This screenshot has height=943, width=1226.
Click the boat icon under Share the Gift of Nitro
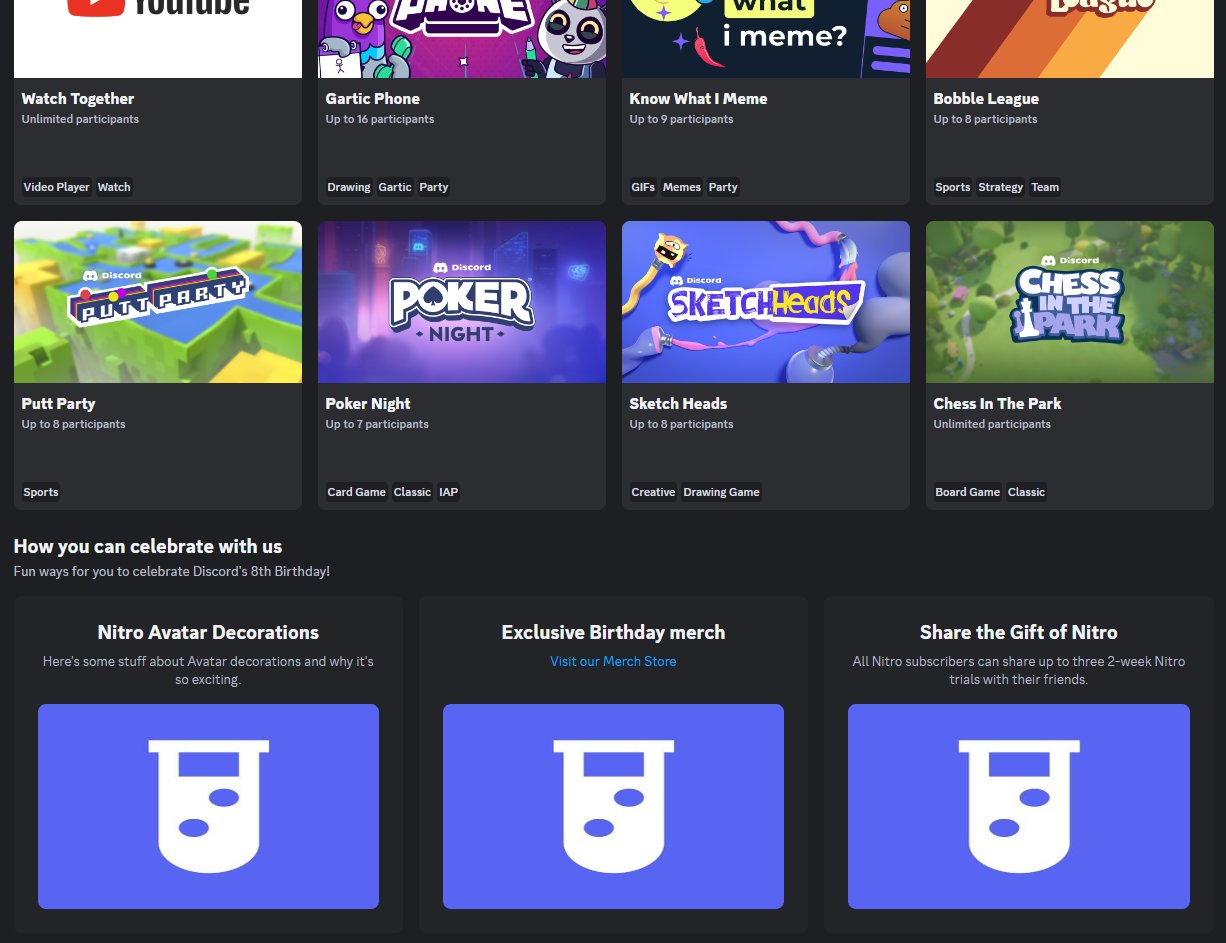click(x=1019, y=806)
